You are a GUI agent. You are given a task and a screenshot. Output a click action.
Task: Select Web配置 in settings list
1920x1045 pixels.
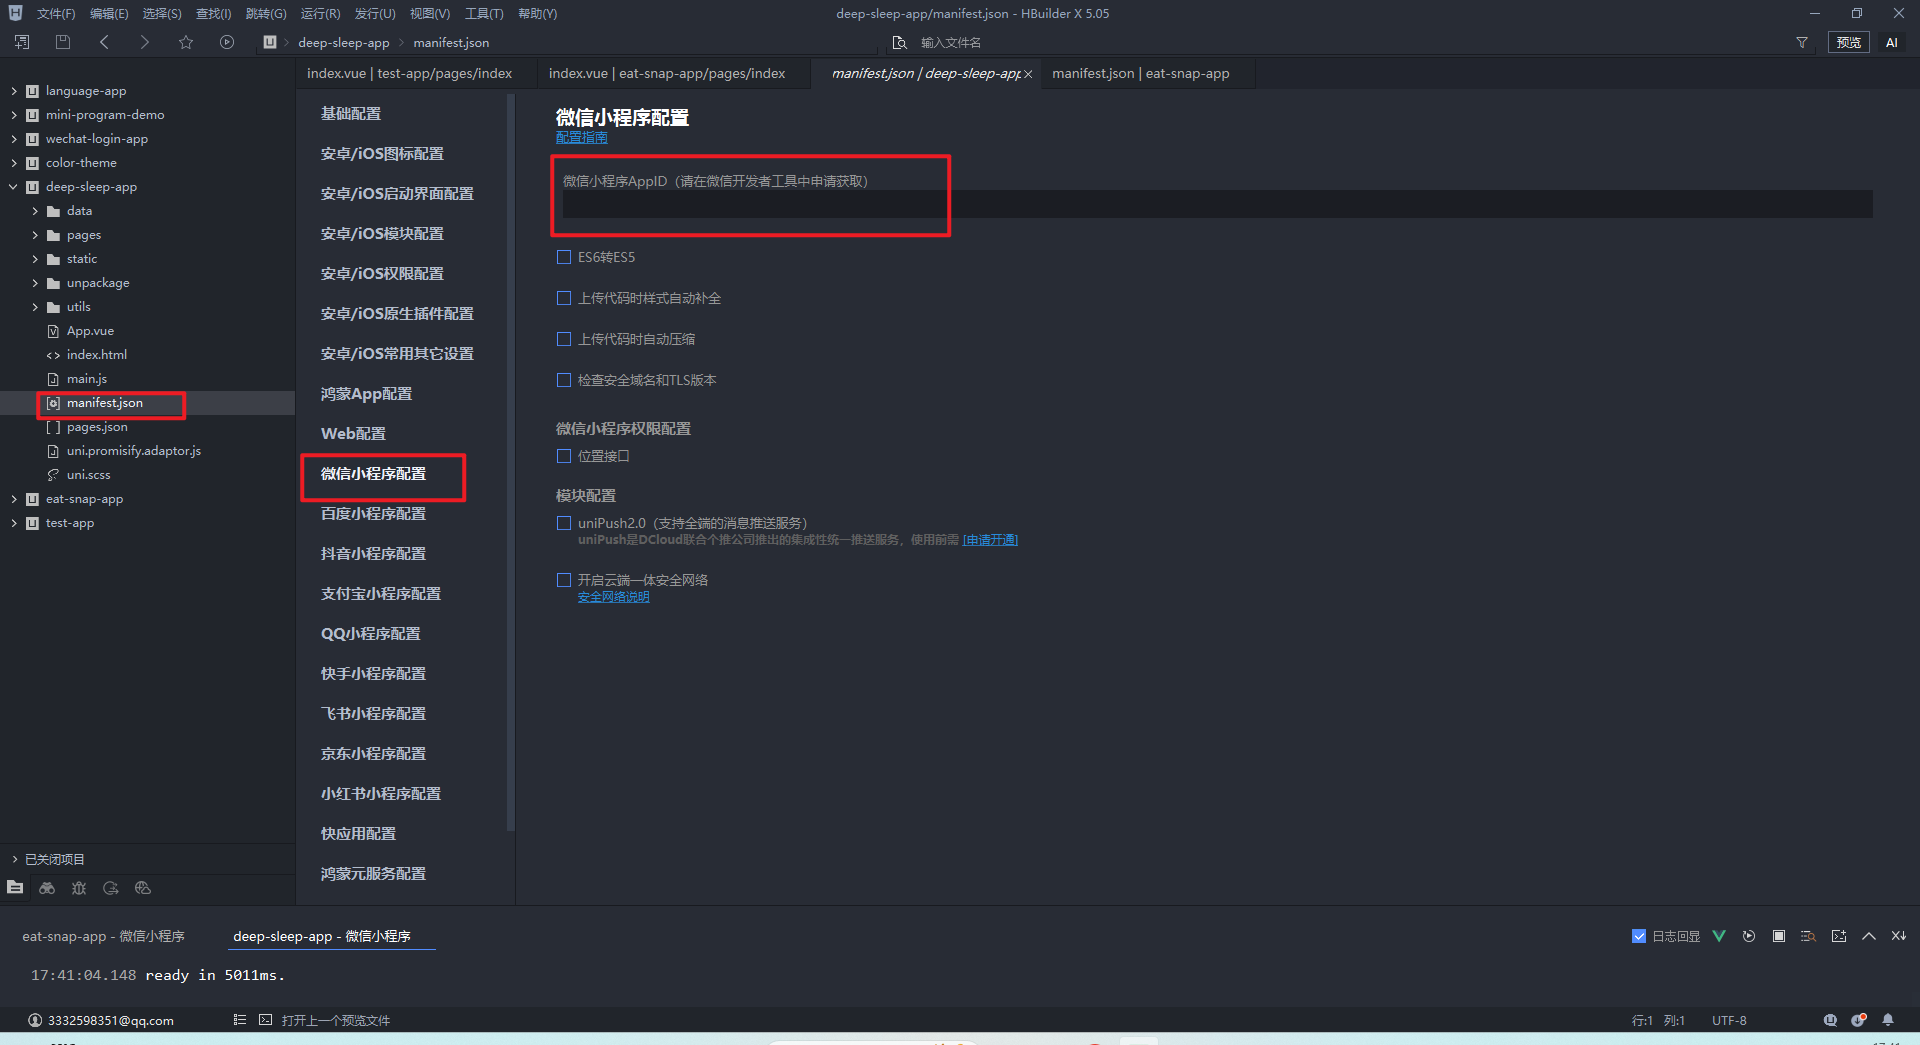353,433
